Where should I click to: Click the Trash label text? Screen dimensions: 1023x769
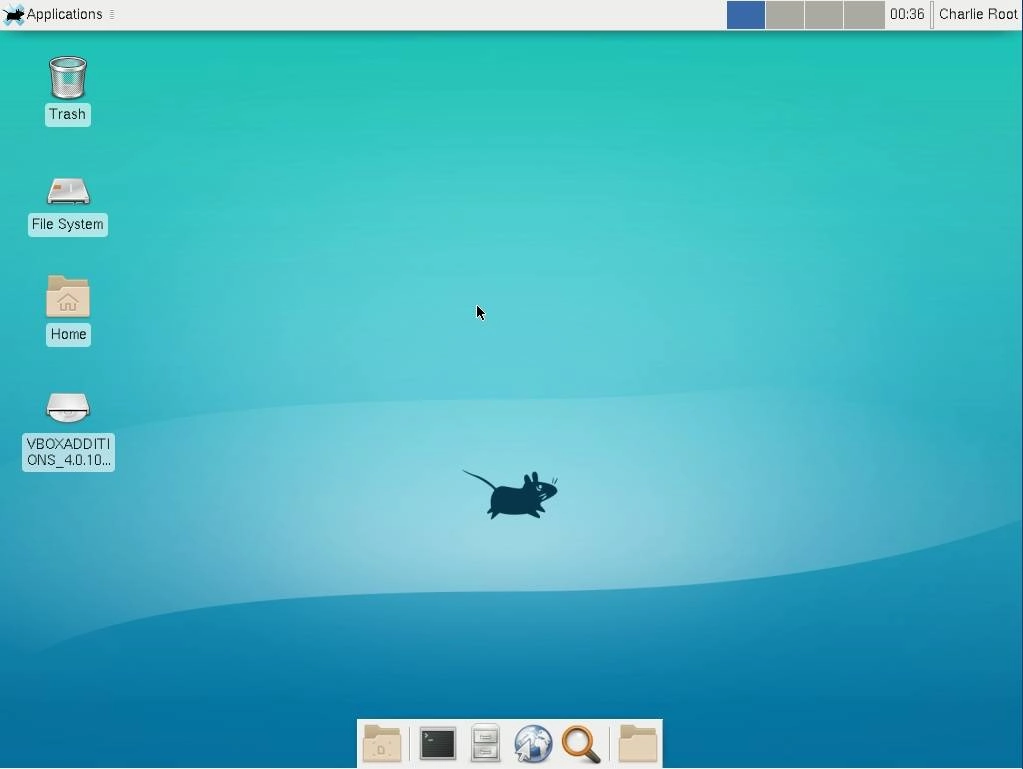68,114
